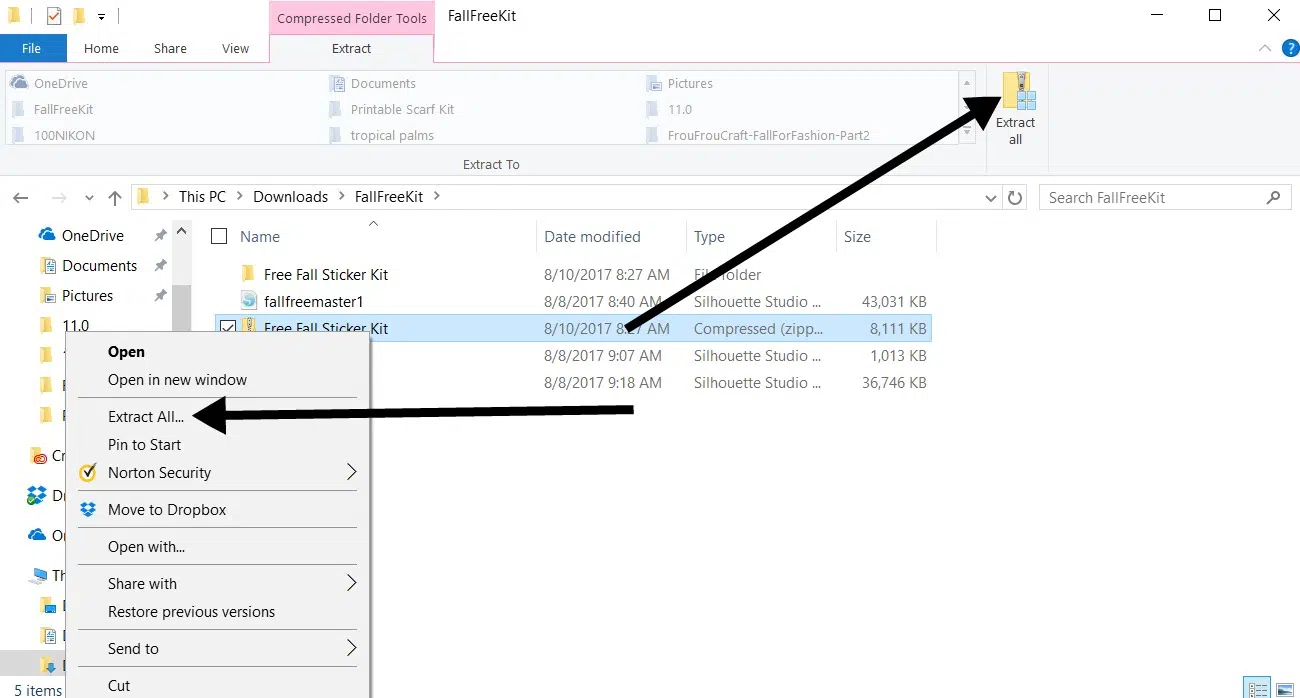
Task: Click the Back navigation arrow
Action: (x=21, y=198)
